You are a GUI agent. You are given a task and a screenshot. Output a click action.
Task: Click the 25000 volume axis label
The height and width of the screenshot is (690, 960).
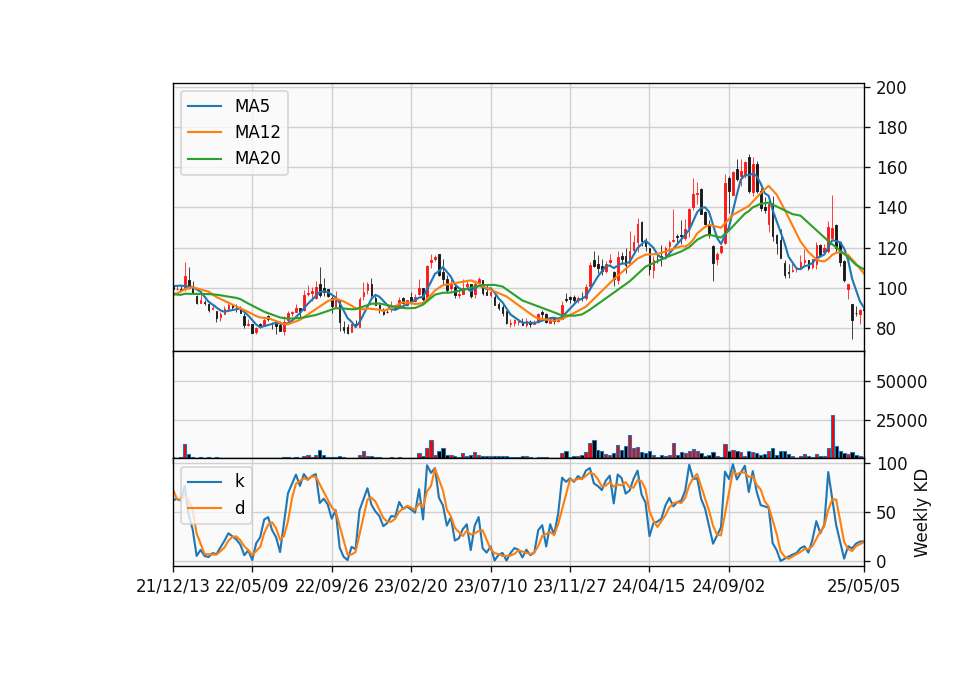pos(902,421)
